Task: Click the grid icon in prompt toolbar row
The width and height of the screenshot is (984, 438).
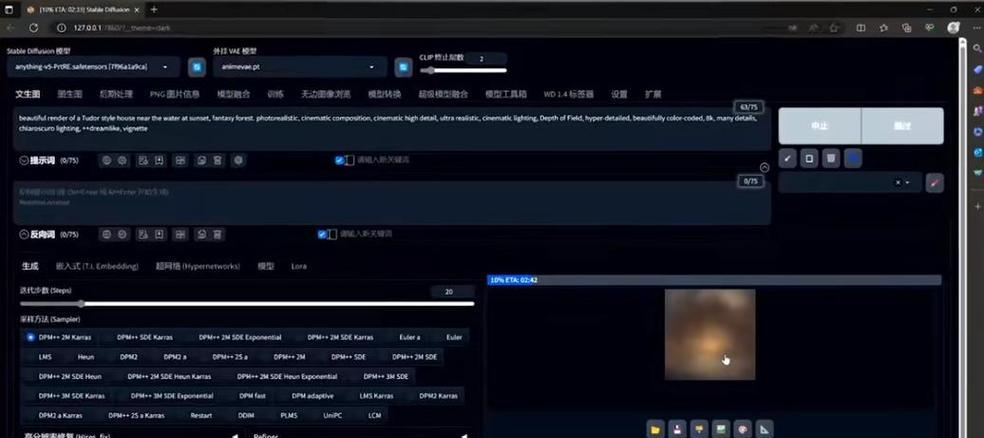Action: coord(181,161)
